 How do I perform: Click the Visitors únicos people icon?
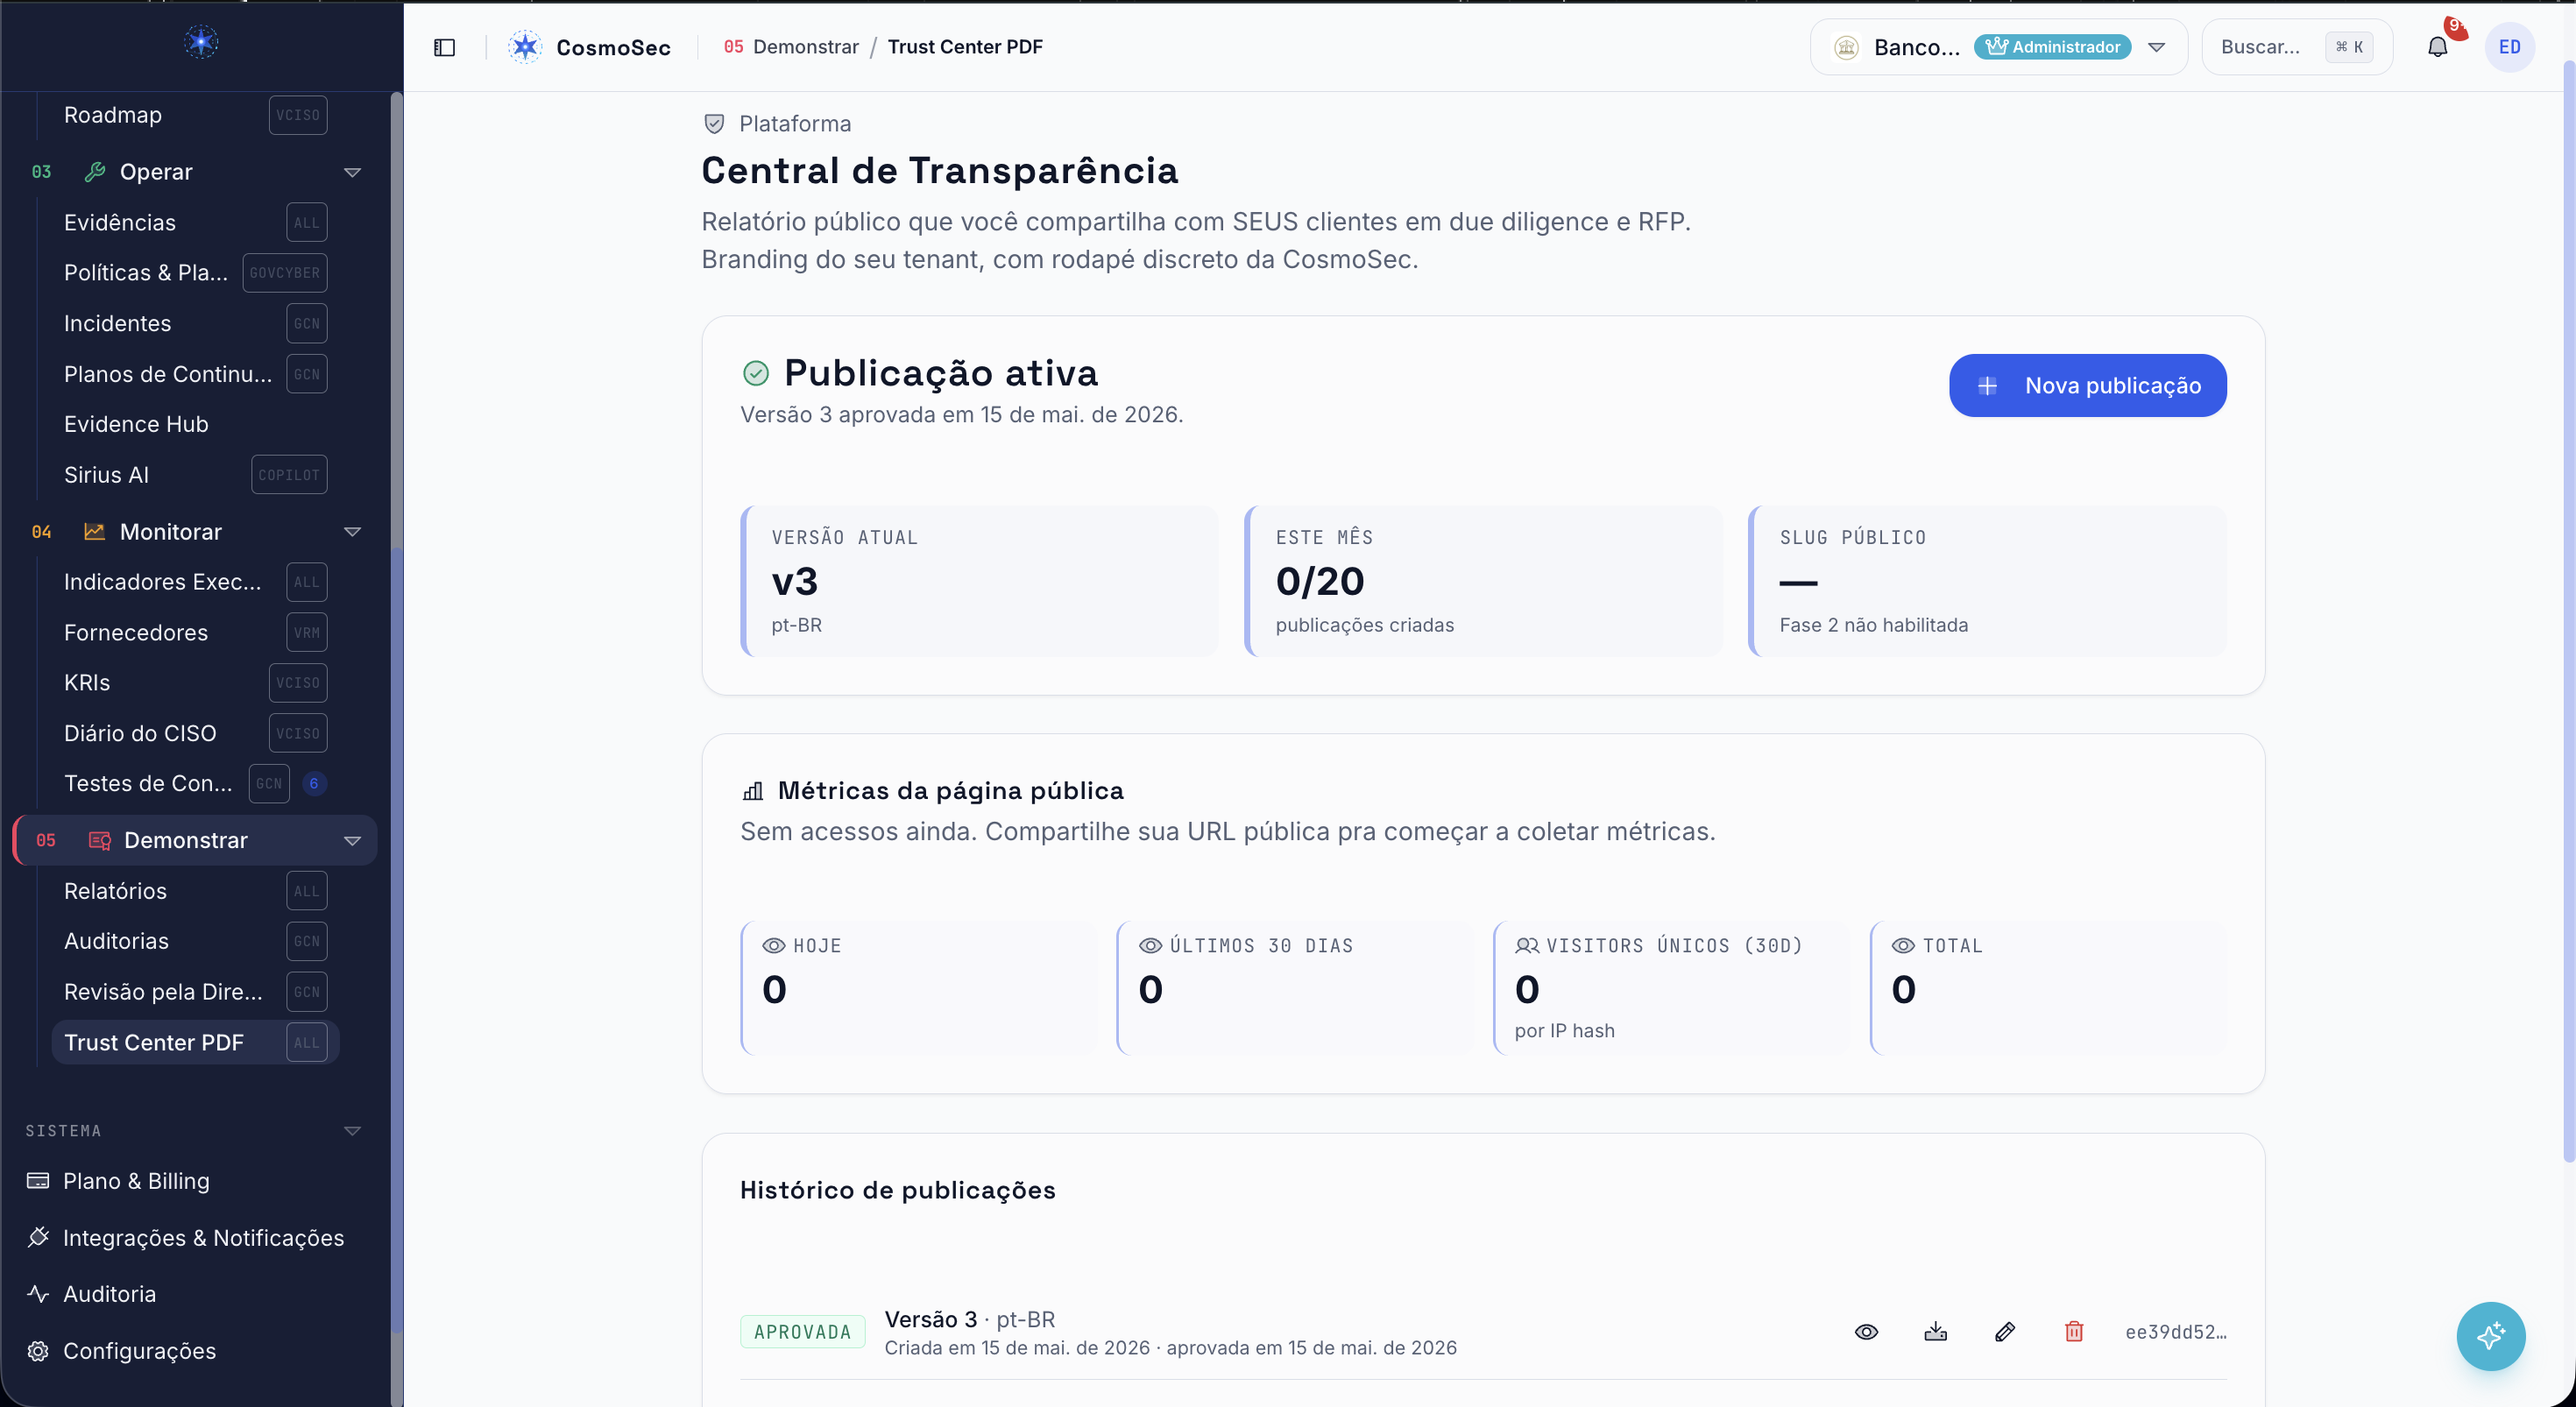[1527, 945]
